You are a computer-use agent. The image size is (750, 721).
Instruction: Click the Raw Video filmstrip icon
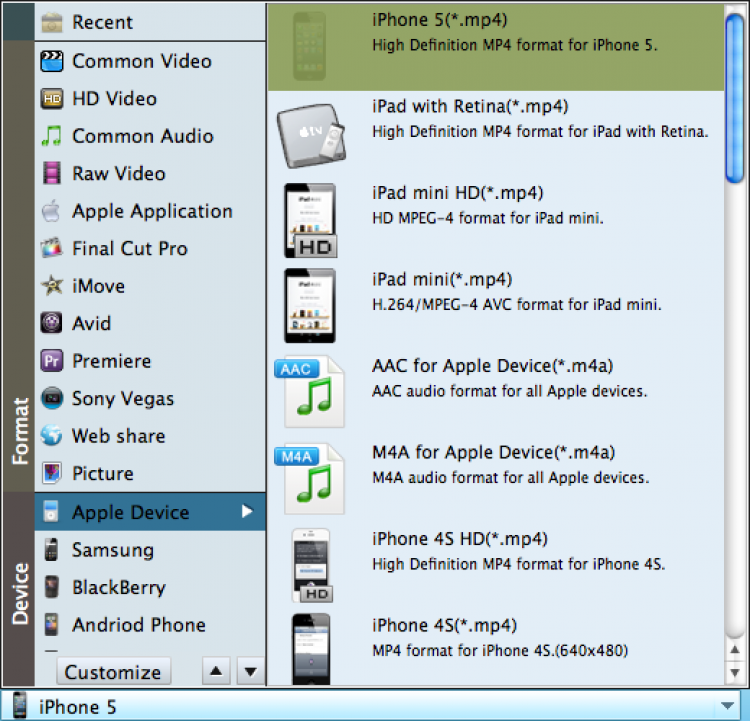pos(52,173)
